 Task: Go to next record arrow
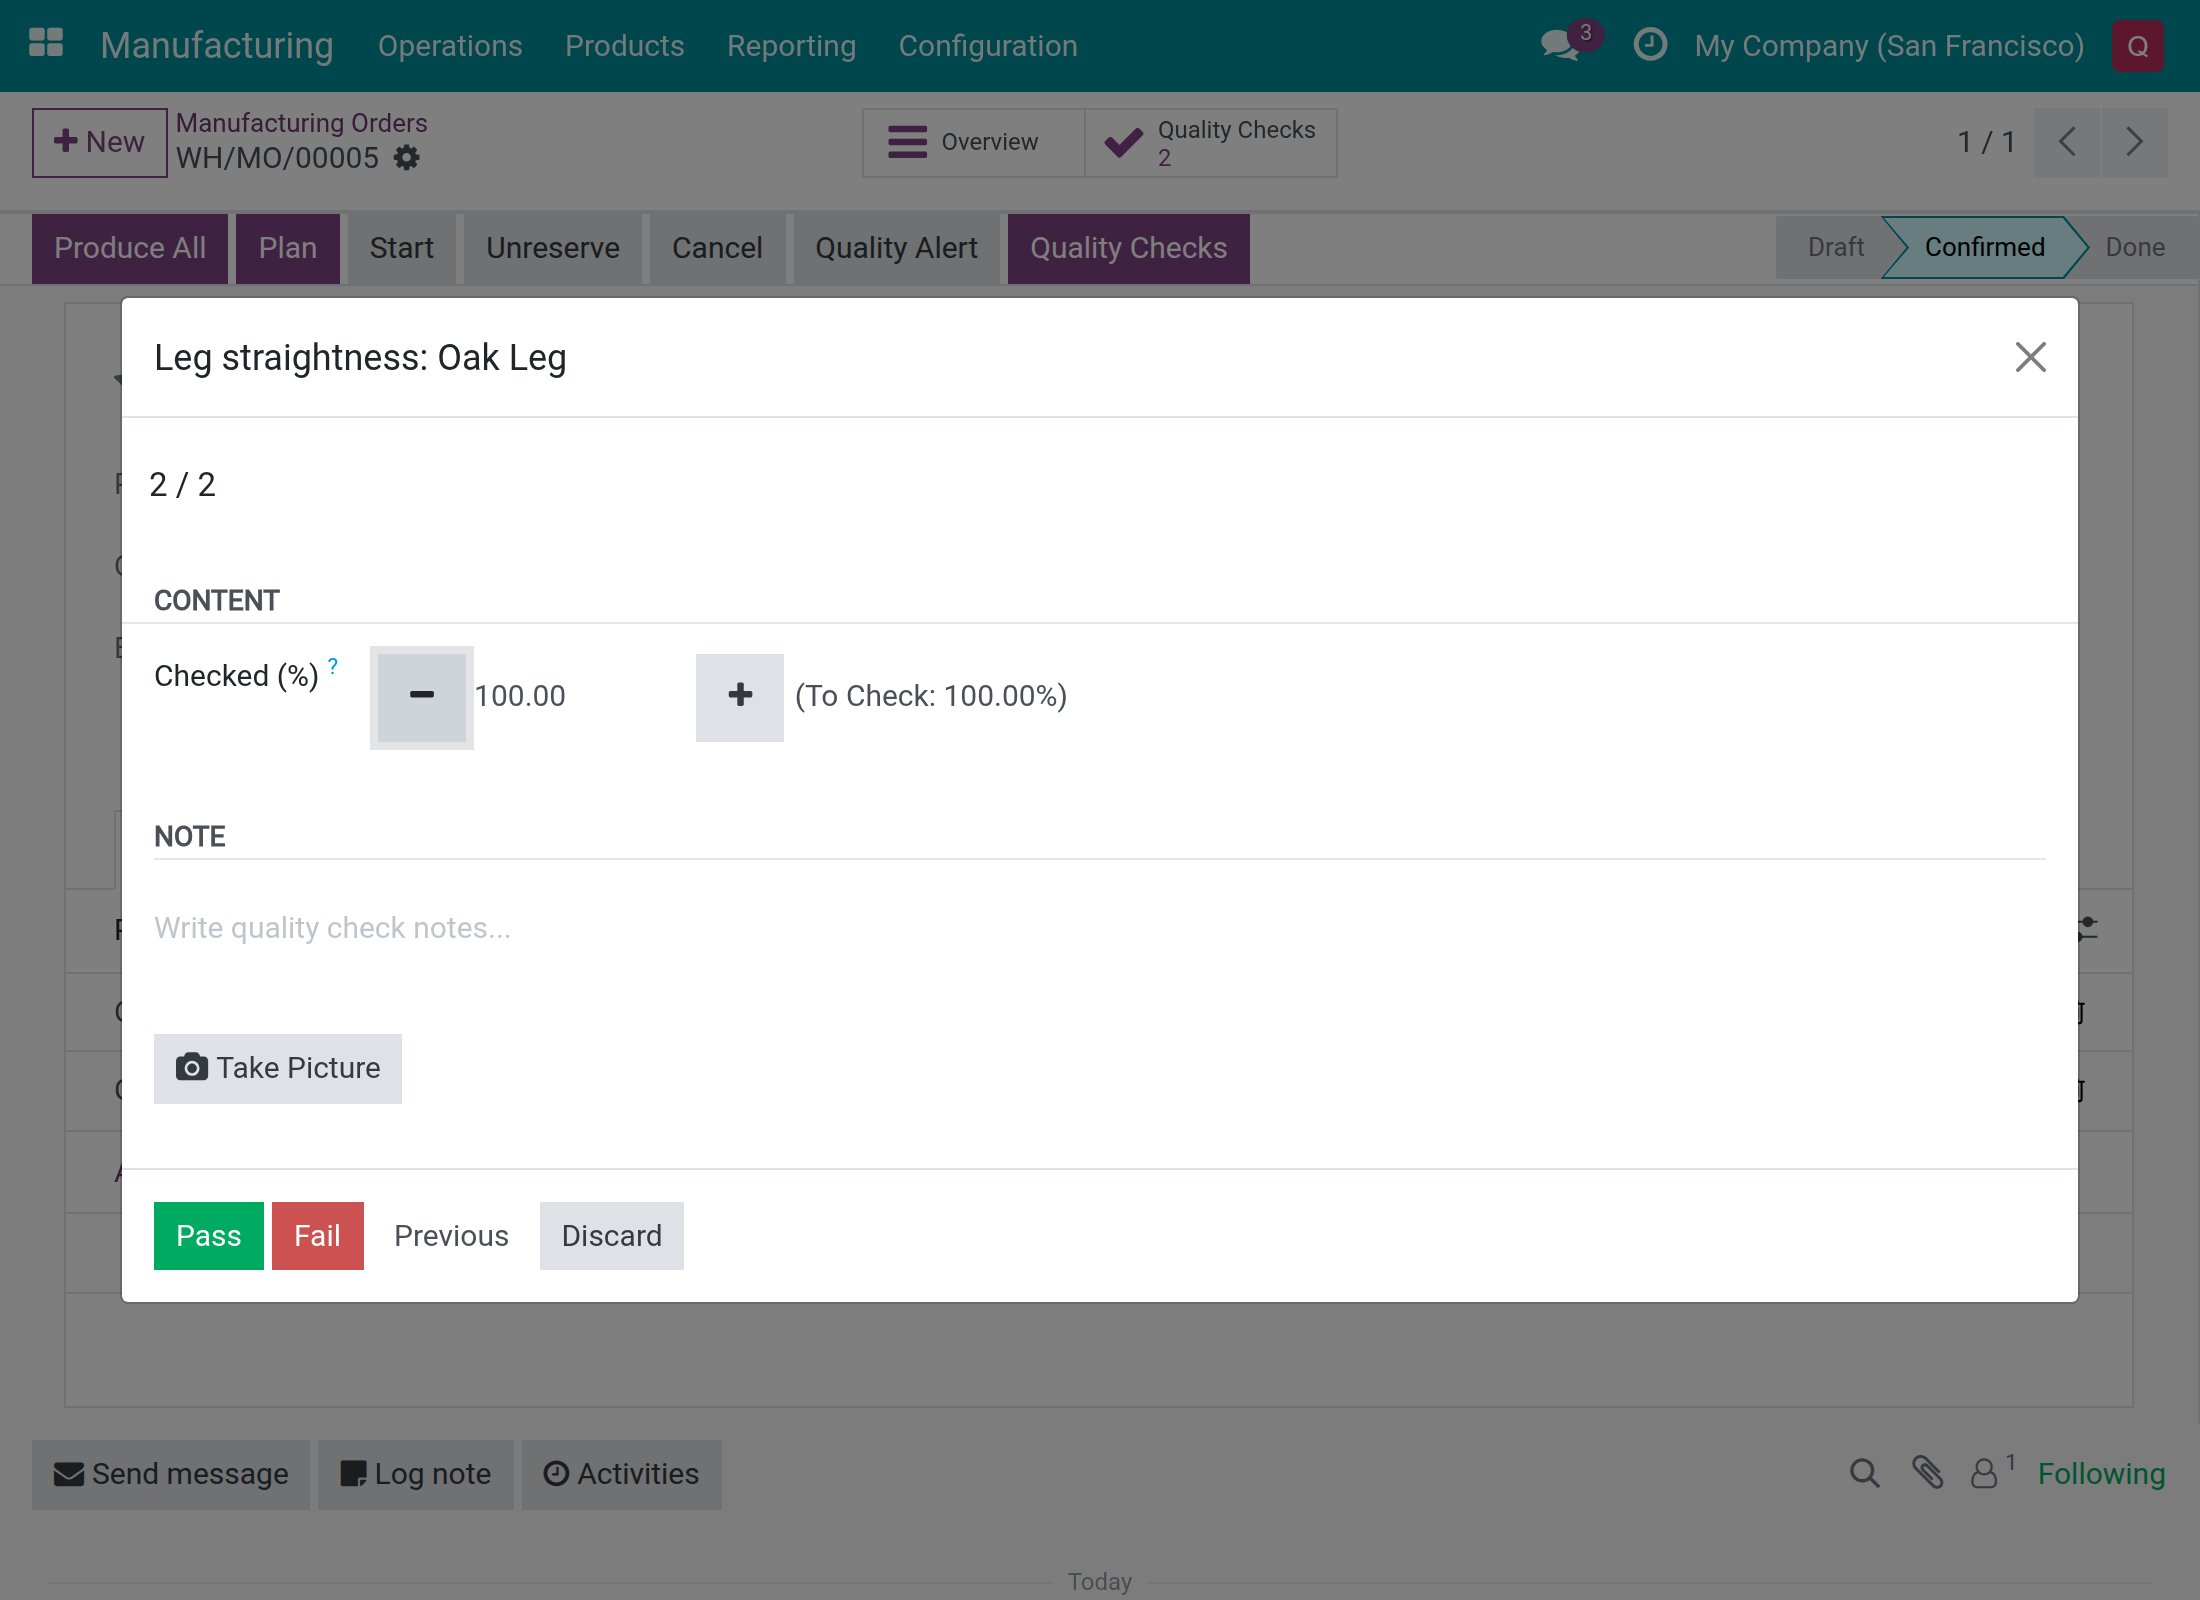click(x=2134, y=142)
